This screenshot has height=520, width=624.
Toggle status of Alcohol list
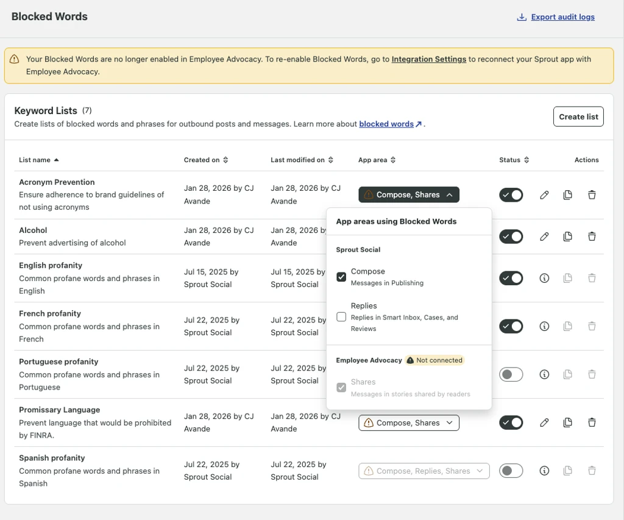511,237
